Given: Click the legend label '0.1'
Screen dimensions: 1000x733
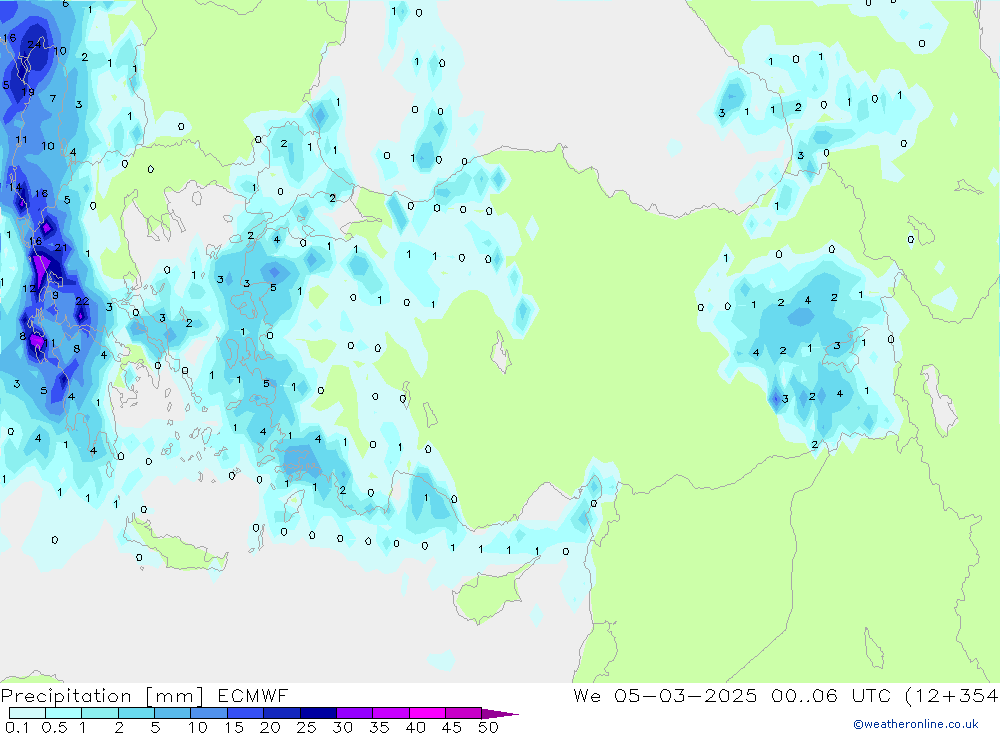Looking at the screenshot, I should [17, 727].
